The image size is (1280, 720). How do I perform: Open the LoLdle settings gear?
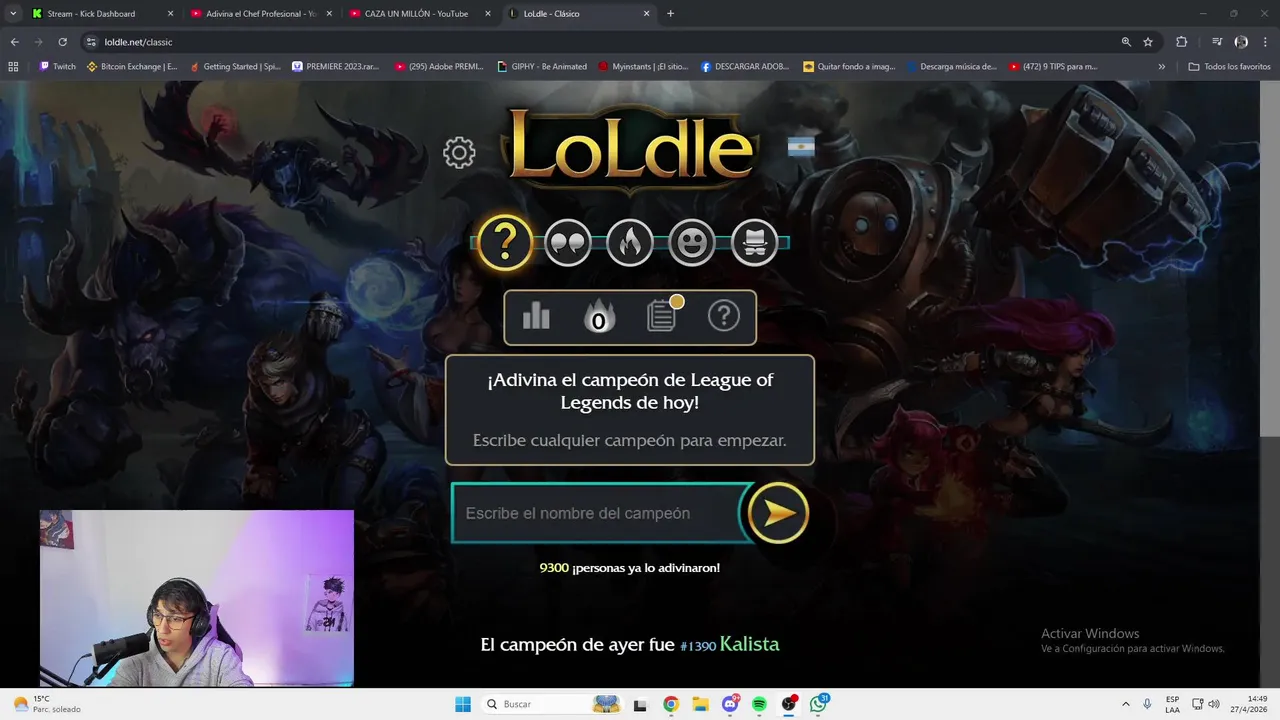(459, 153)
